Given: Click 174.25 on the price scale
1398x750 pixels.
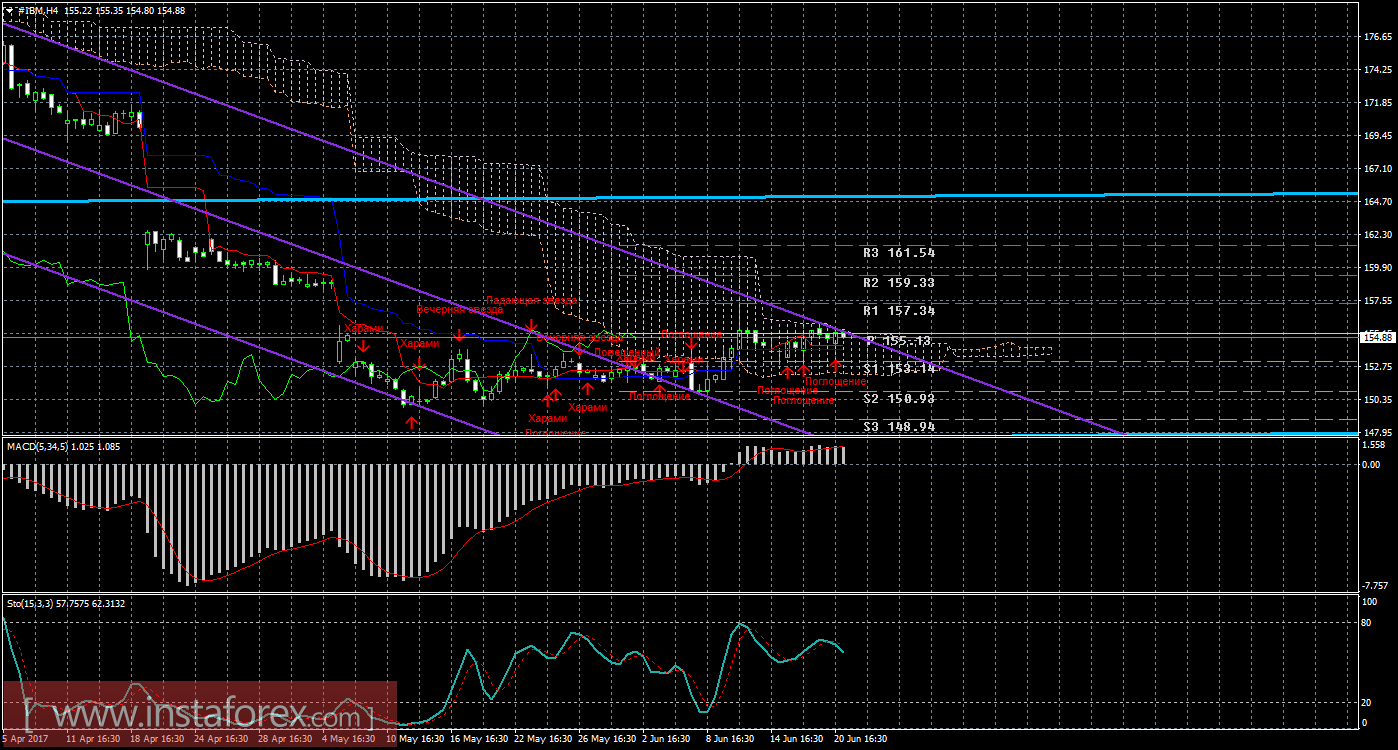Looking at the screenshot, I should [1378, 70].
